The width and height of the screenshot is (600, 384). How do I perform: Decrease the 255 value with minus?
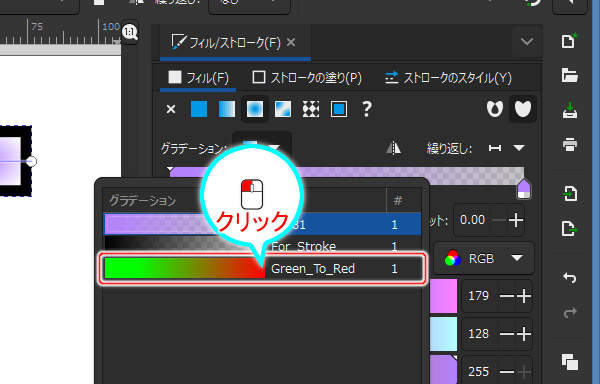[507, 371]
